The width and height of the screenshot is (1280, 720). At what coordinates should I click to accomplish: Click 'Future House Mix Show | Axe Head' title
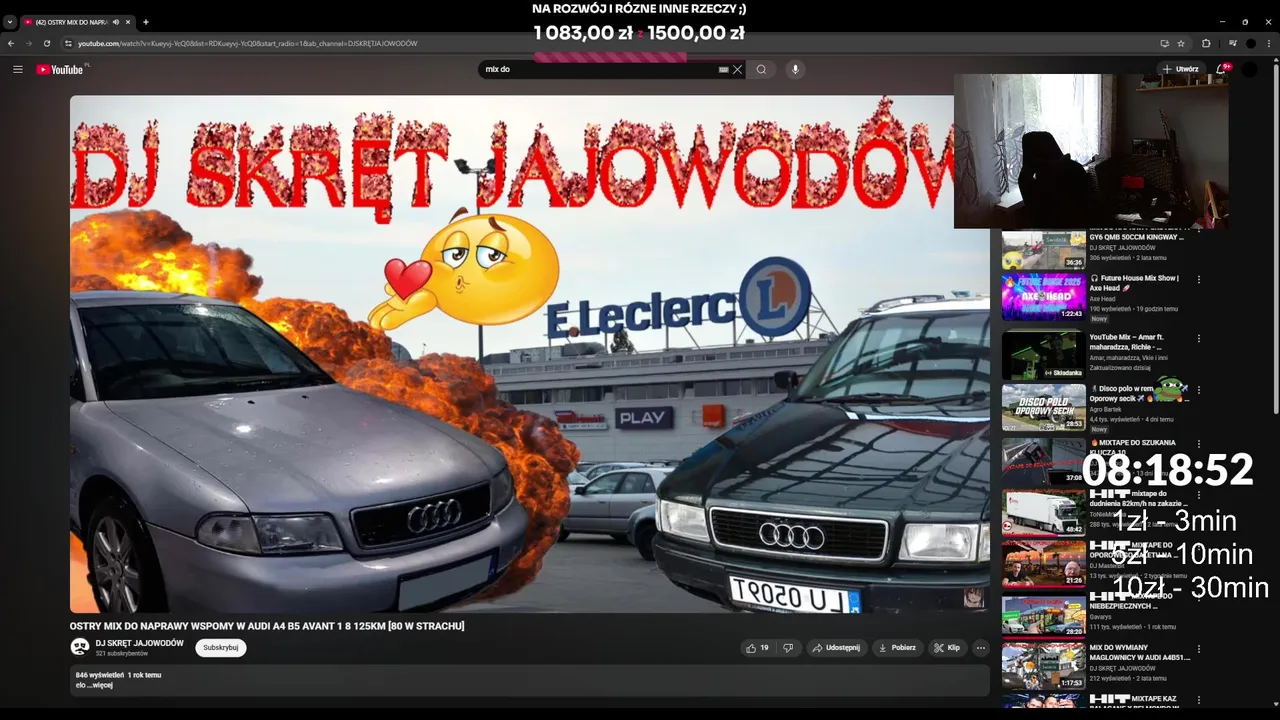[x=1134, y=282]
